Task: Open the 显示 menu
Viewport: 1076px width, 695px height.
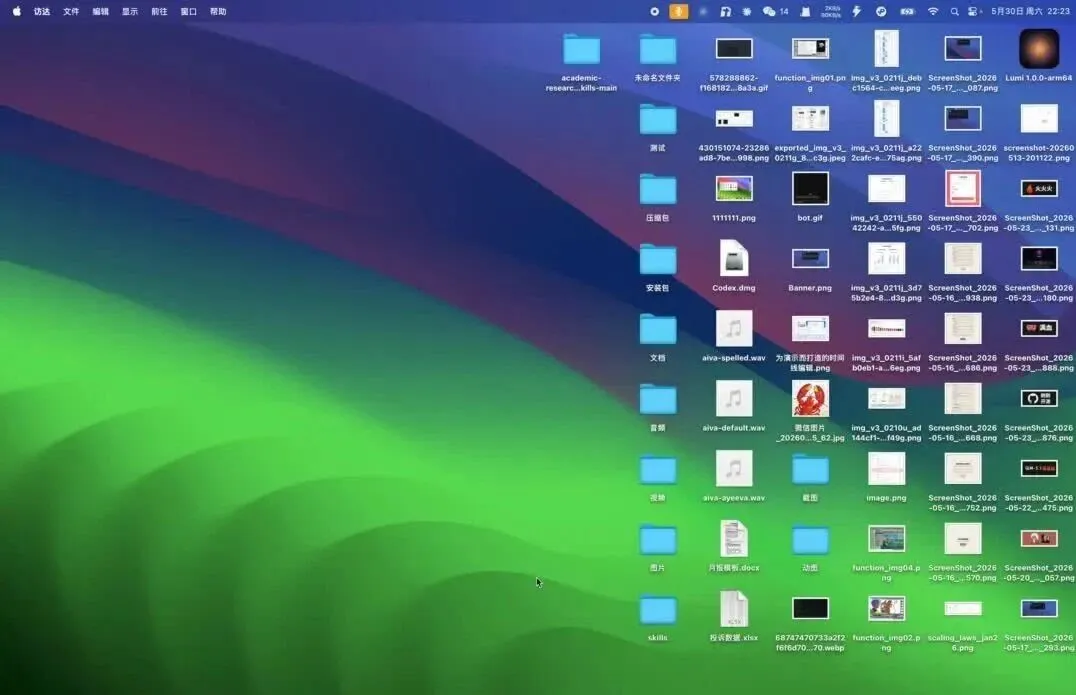Action: (130, 12)
